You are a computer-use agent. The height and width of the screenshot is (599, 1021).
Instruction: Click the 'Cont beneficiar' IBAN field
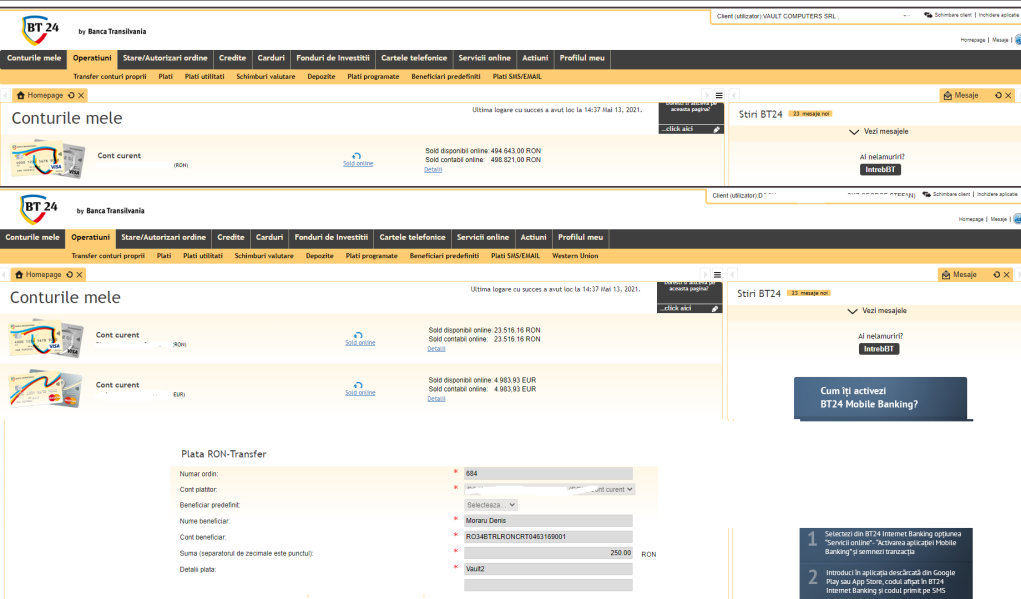click(548, 537)
